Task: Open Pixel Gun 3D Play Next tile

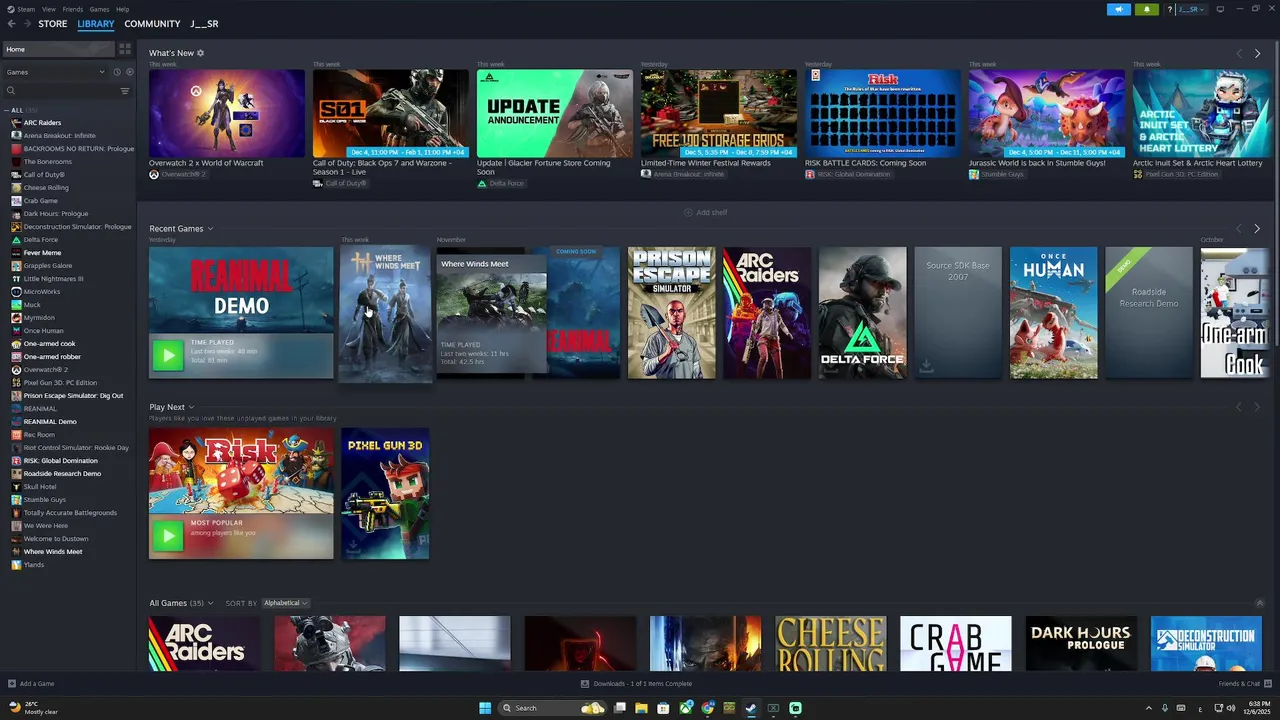Action: tap(385, 494)
